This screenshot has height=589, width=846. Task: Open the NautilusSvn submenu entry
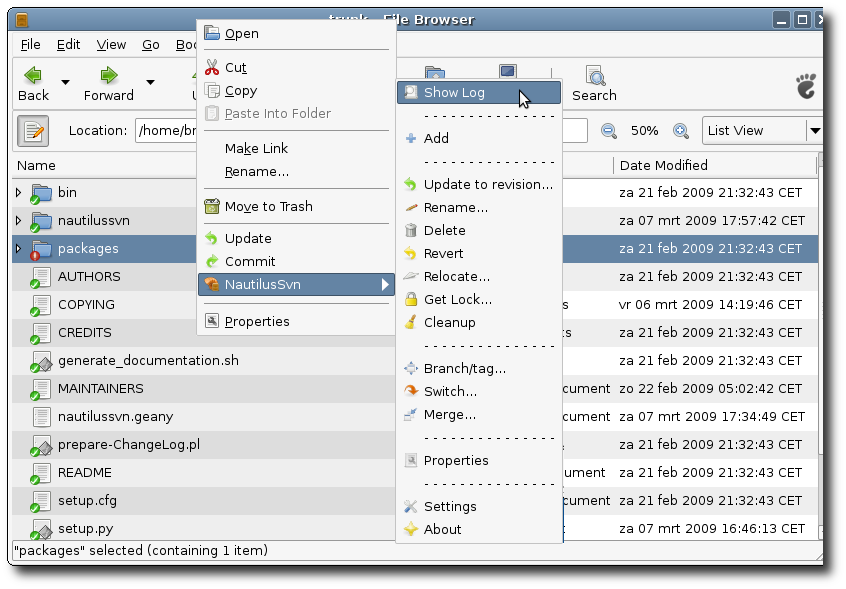pos(296,285)
